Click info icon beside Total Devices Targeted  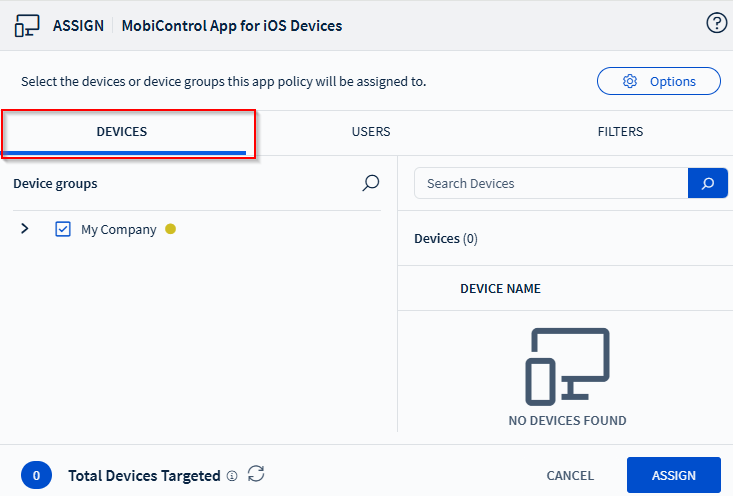[232, 476]
